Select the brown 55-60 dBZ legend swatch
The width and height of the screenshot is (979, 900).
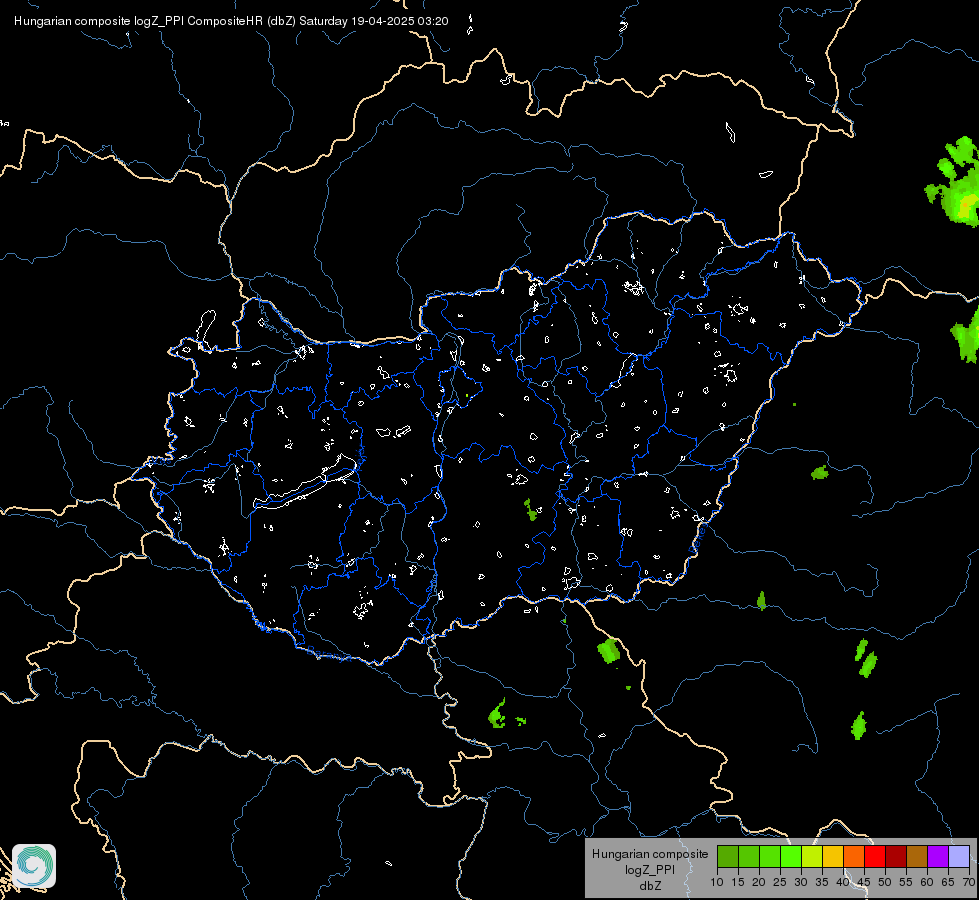tap(917, 856)
